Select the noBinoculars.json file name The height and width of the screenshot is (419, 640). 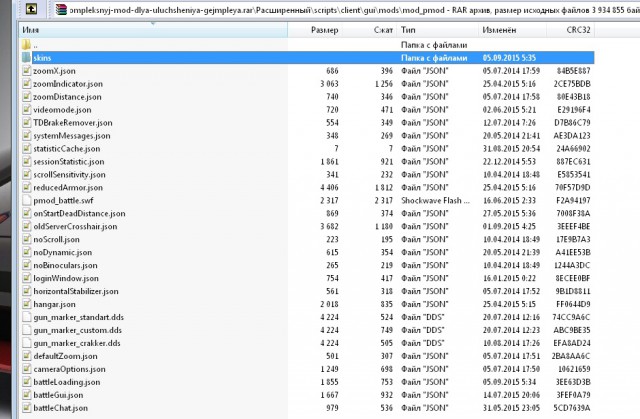(65, 266)
